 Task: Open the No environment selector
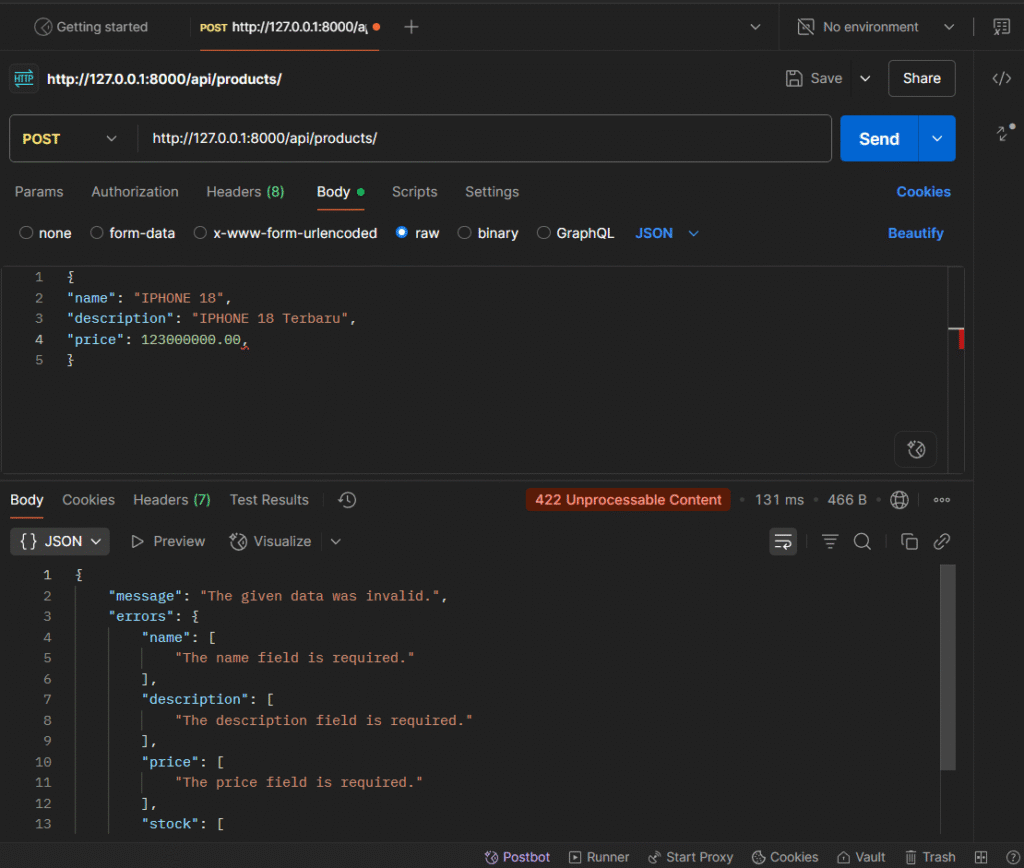[876, 27]
